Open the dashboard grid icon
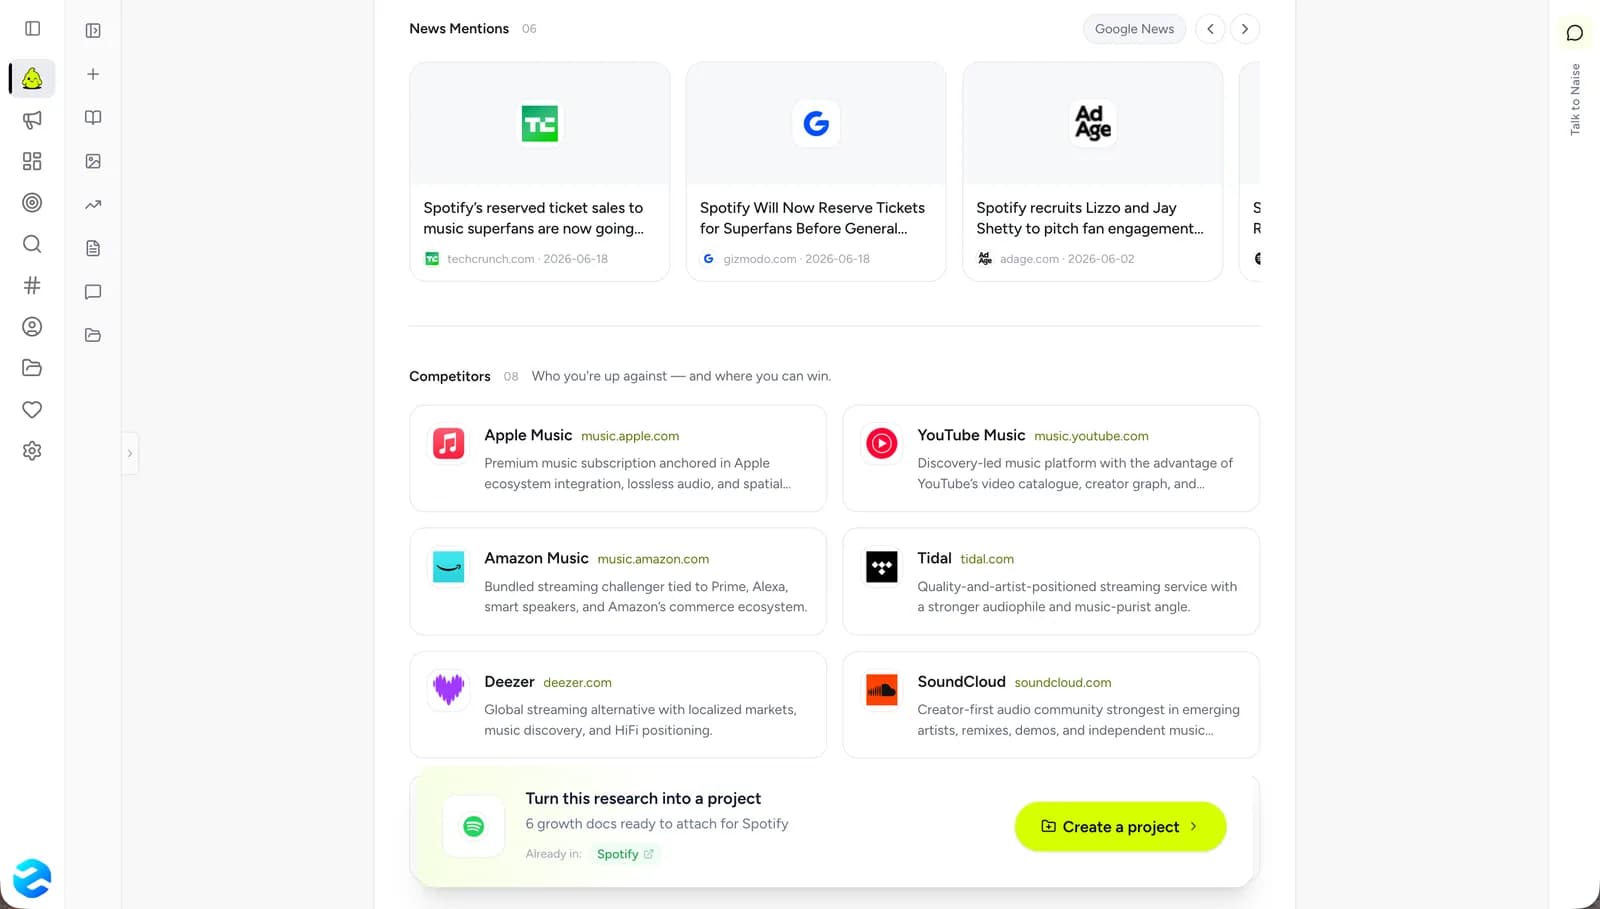This screenshot has width=1600, height=909. (32, 161)
